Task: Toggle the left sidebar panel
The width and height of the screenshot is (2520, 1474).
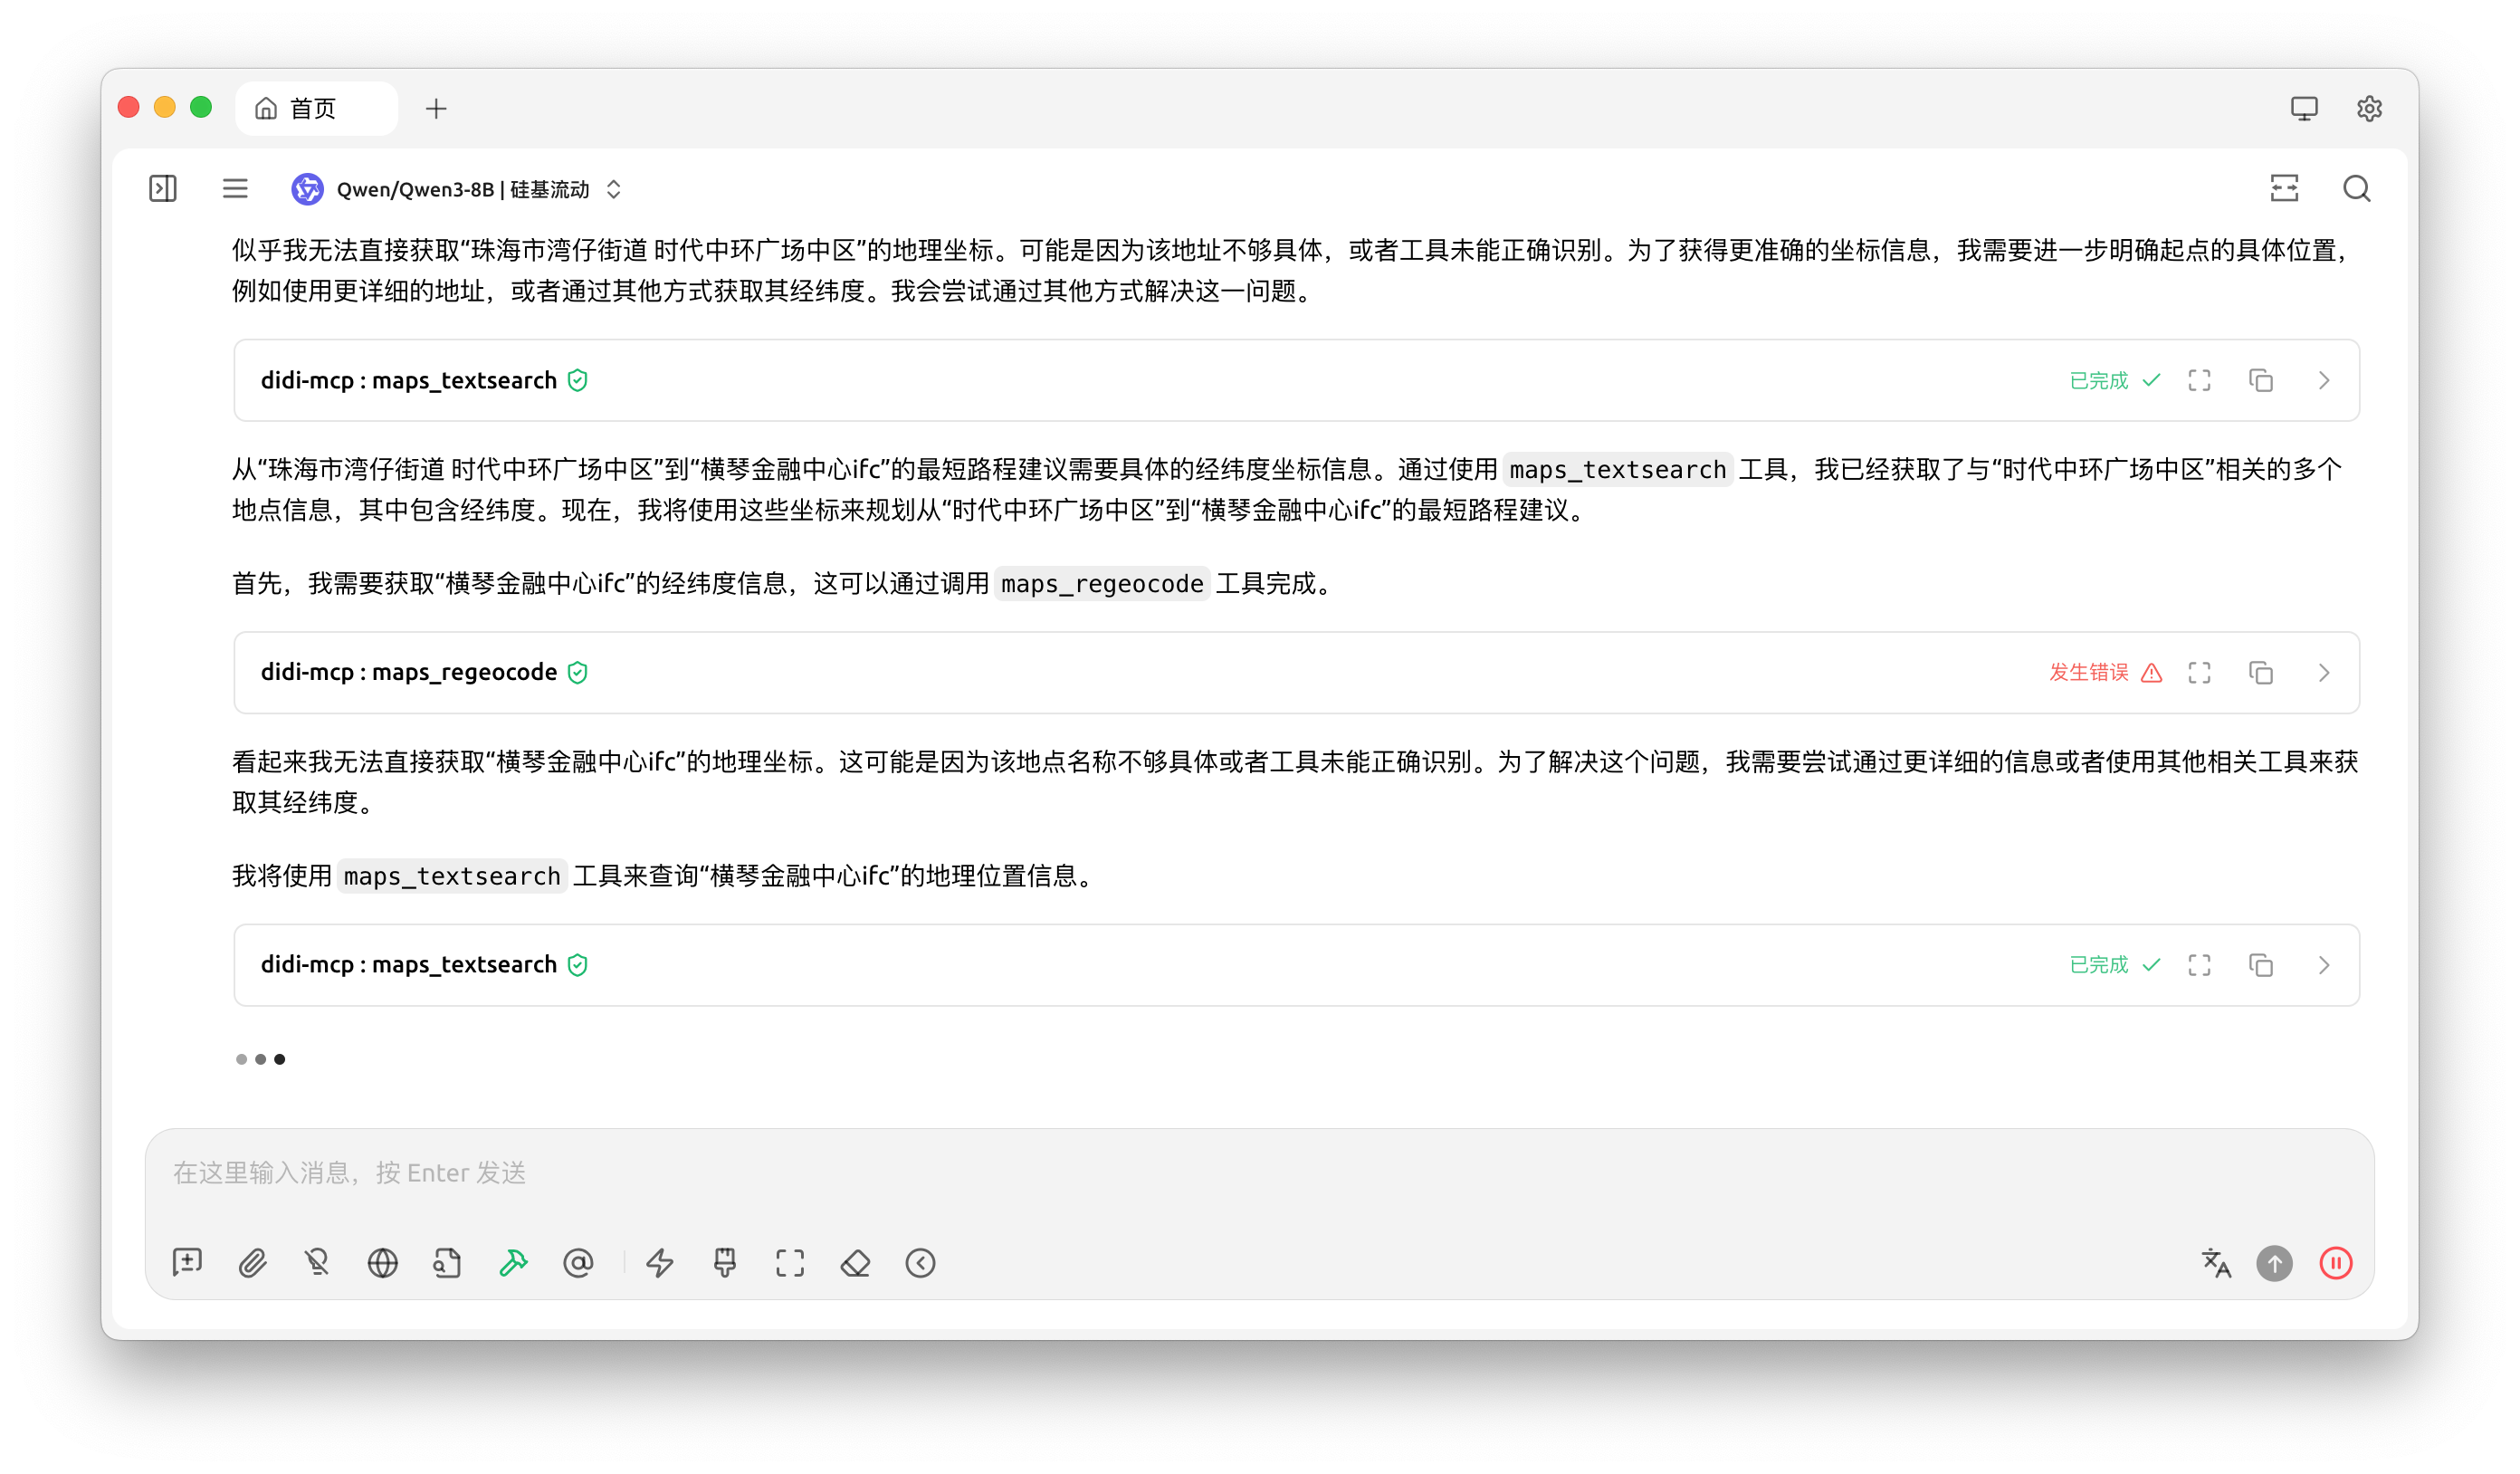Action: point(163,188)
